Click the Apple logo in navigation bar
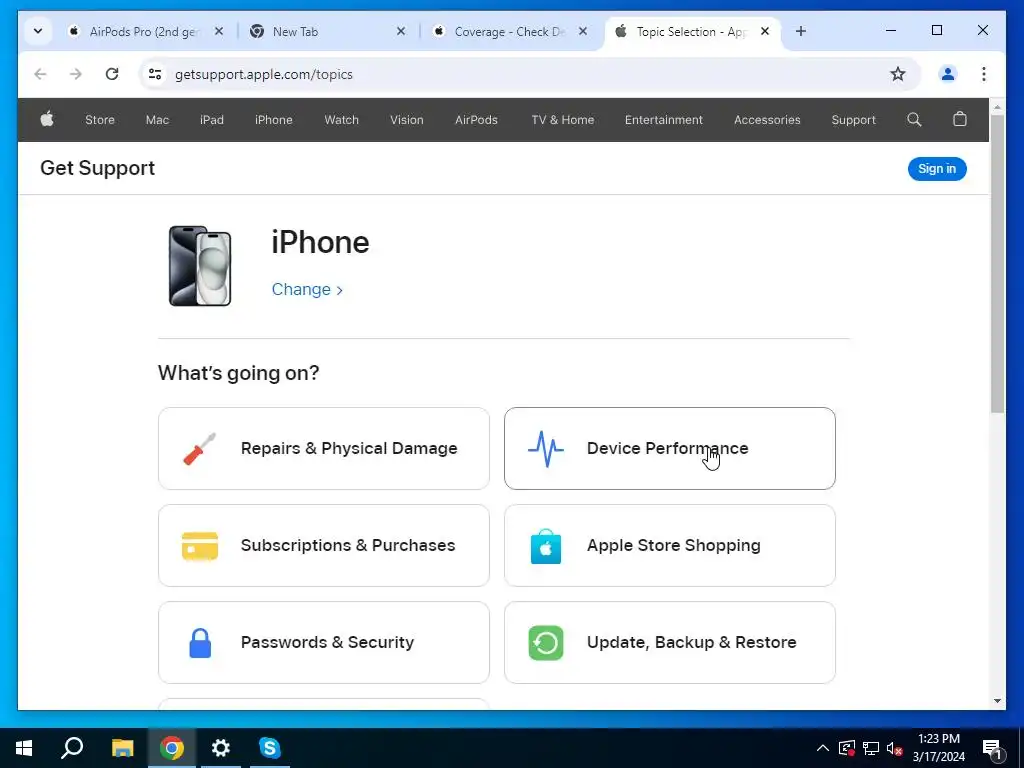Image resolution: width=1024 pixels, height=768 pixels. click(47, 120)
